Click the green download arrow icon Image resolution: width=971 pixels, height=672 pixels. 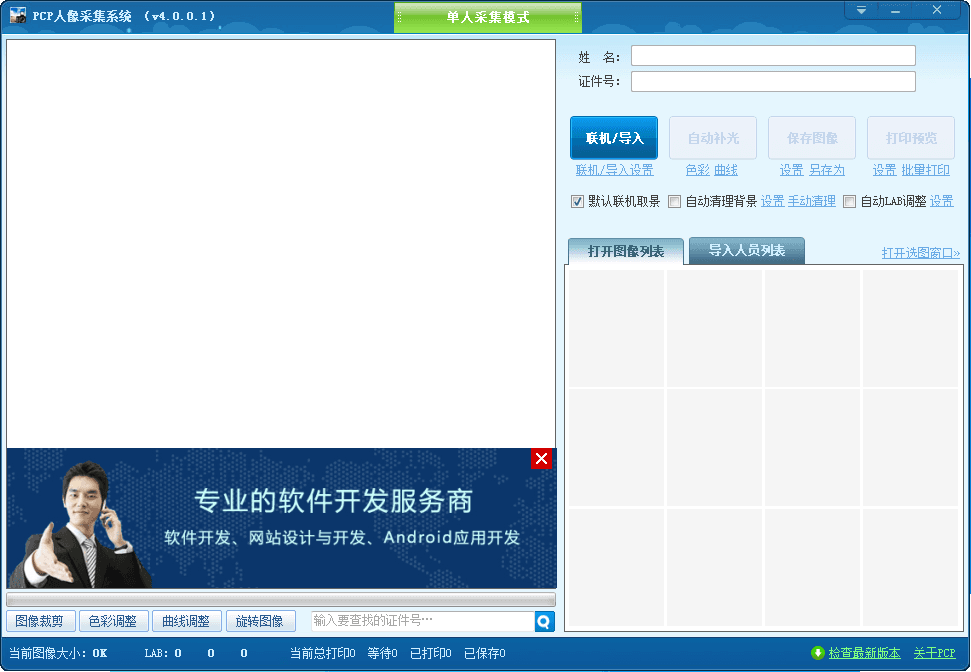coord(817,653)
